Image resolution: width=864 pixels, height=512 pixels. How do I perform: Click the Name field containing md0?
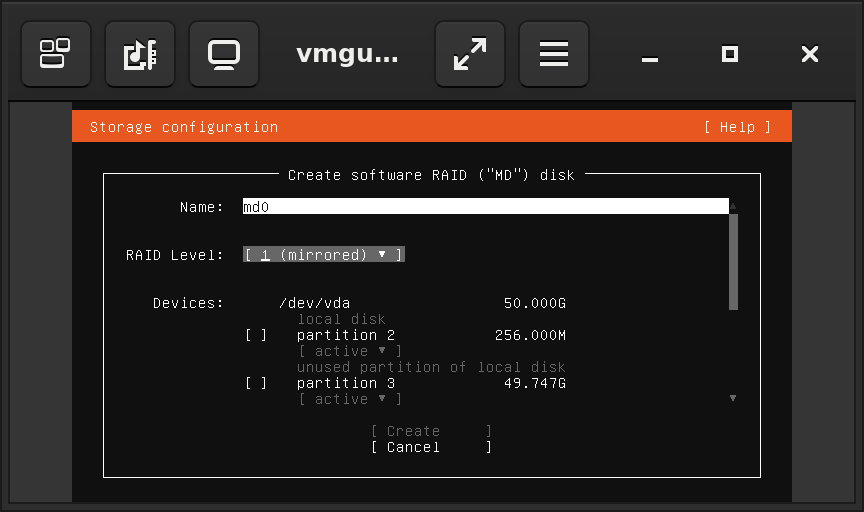(485, 207)
